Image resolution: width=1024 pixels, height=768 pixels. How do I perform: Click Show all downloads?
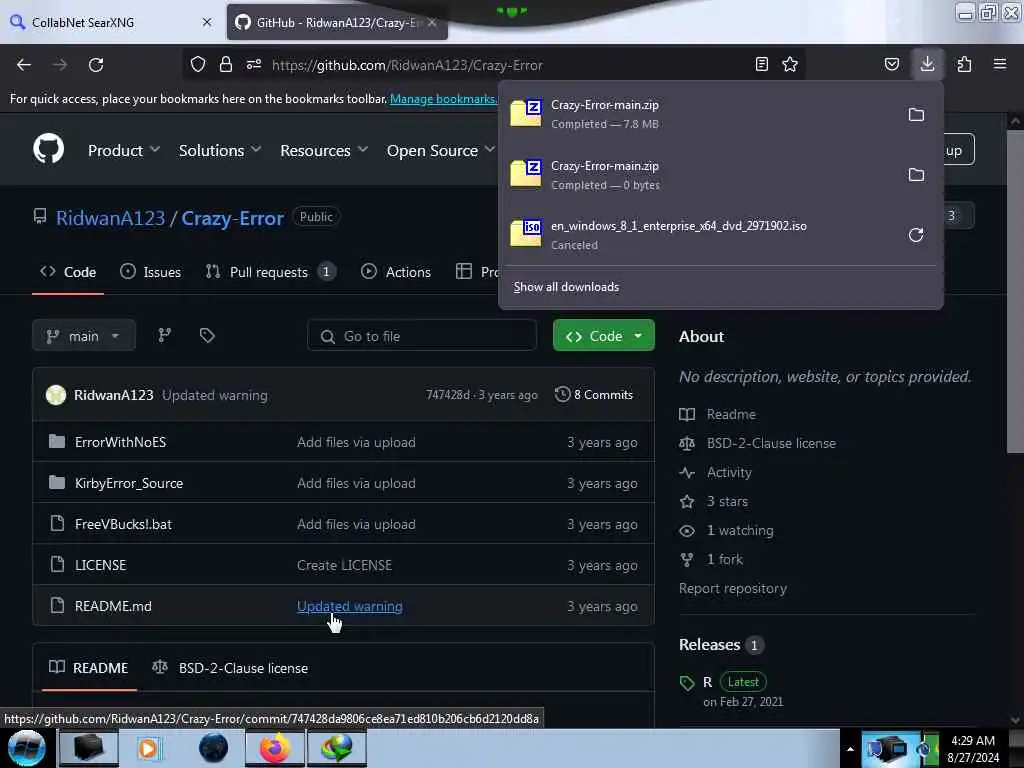(x=566, y=287)
